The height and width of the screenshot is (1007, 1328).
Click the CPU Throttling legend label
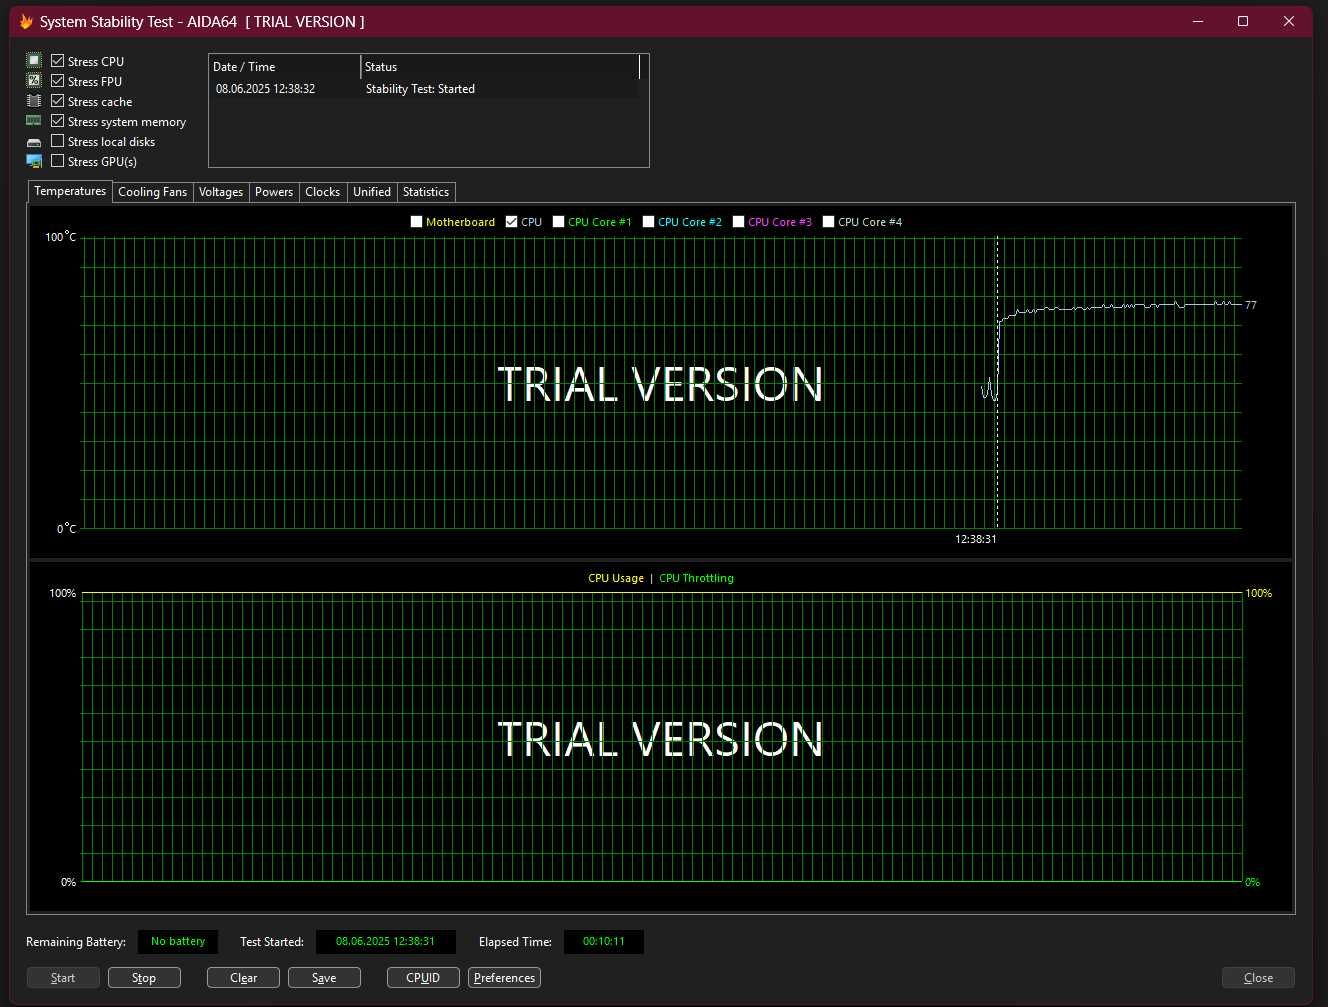(696, 578)
